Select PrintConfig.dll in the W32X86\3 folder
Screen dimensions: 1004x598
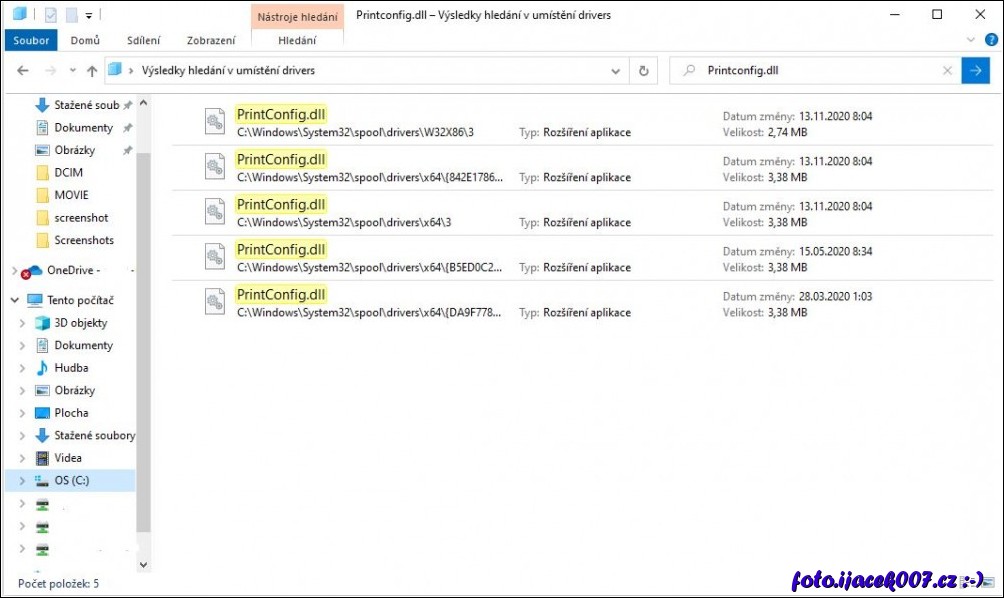tap(281, 113)
